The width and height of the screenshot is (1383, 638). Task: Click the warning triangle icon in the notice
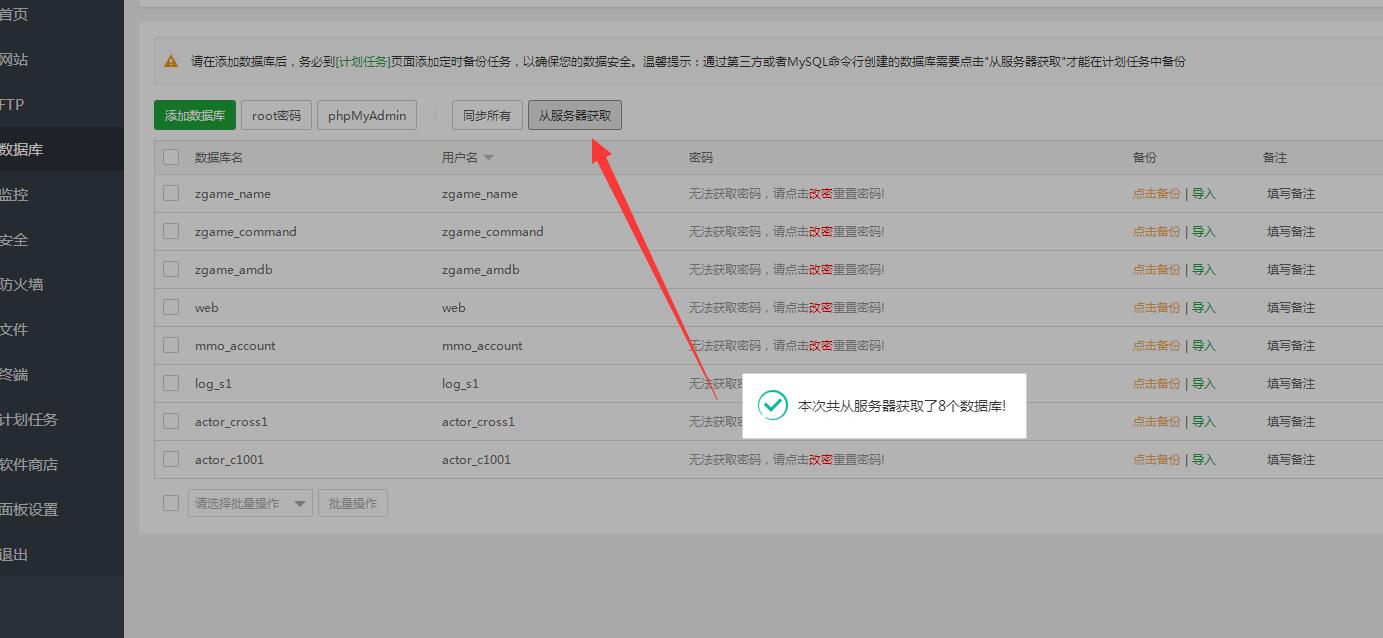click(171, 62)
